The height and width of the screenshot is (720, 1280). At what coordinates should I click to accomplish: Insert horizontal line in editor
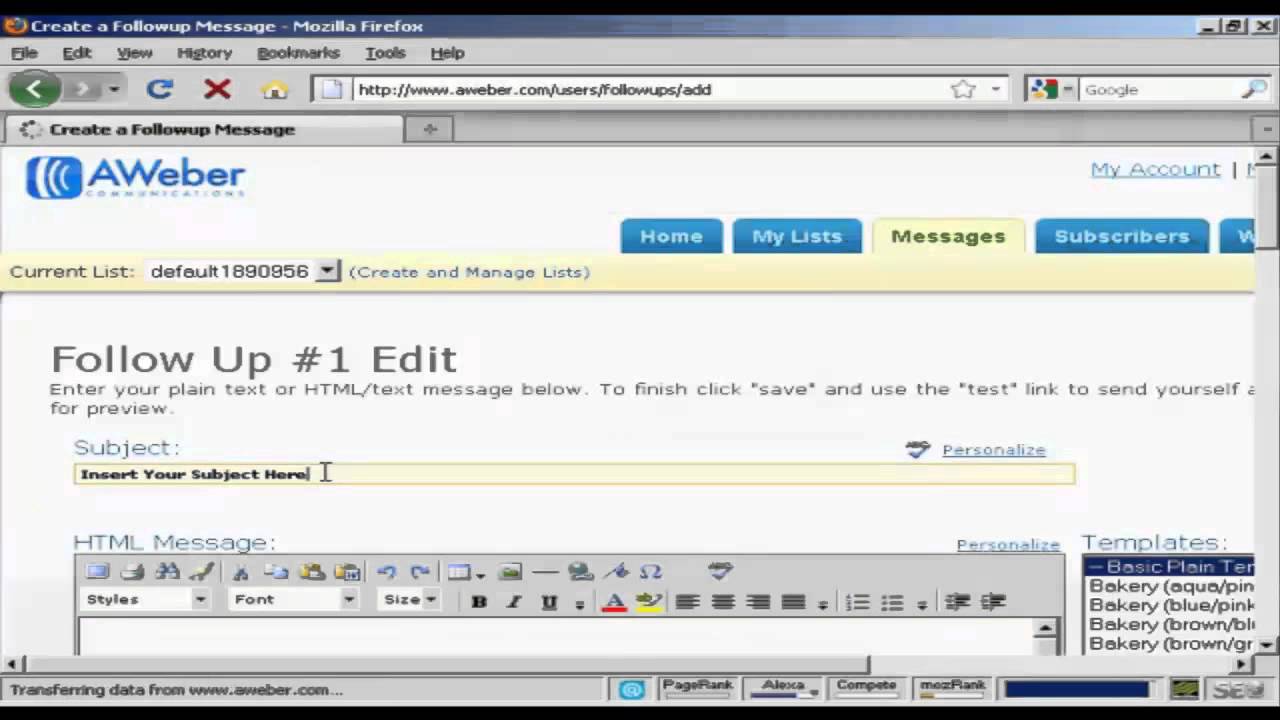pos(545,572)
